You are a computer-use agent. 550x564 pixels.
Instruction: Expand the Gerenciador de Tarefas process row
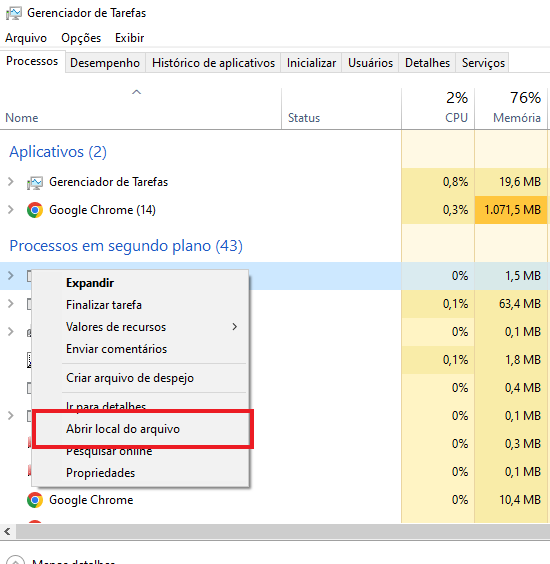pyautogui.click(x=11, y=182)
